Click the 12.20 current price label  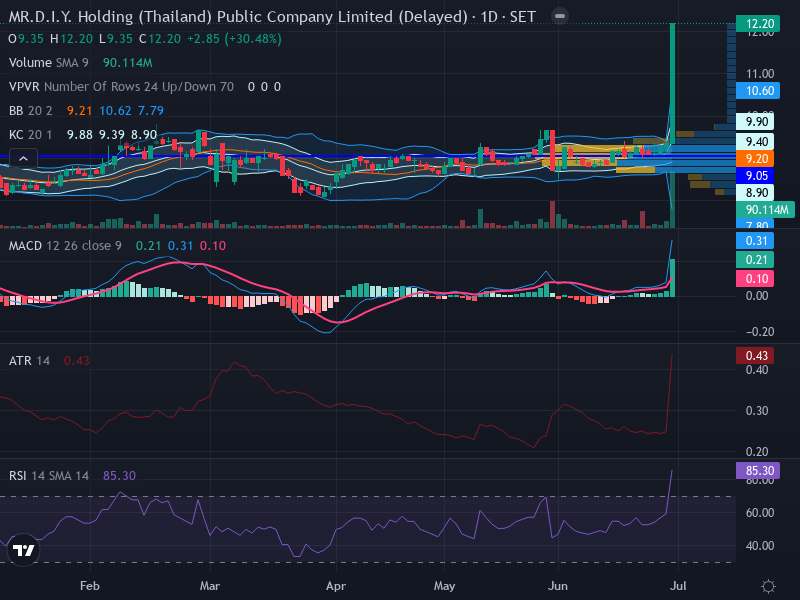[x=758, y=24]
